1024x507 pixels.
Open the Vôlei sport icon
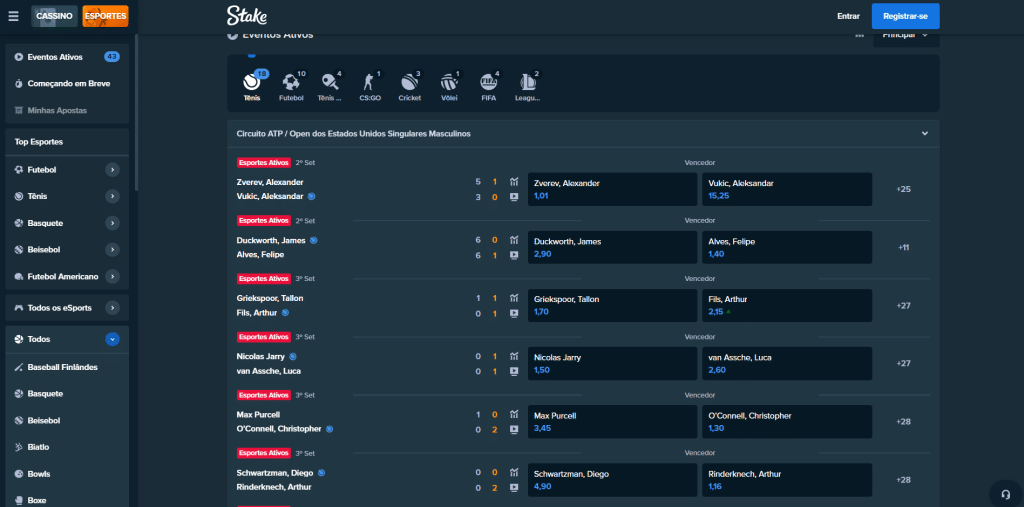click(x=449, y=84)
